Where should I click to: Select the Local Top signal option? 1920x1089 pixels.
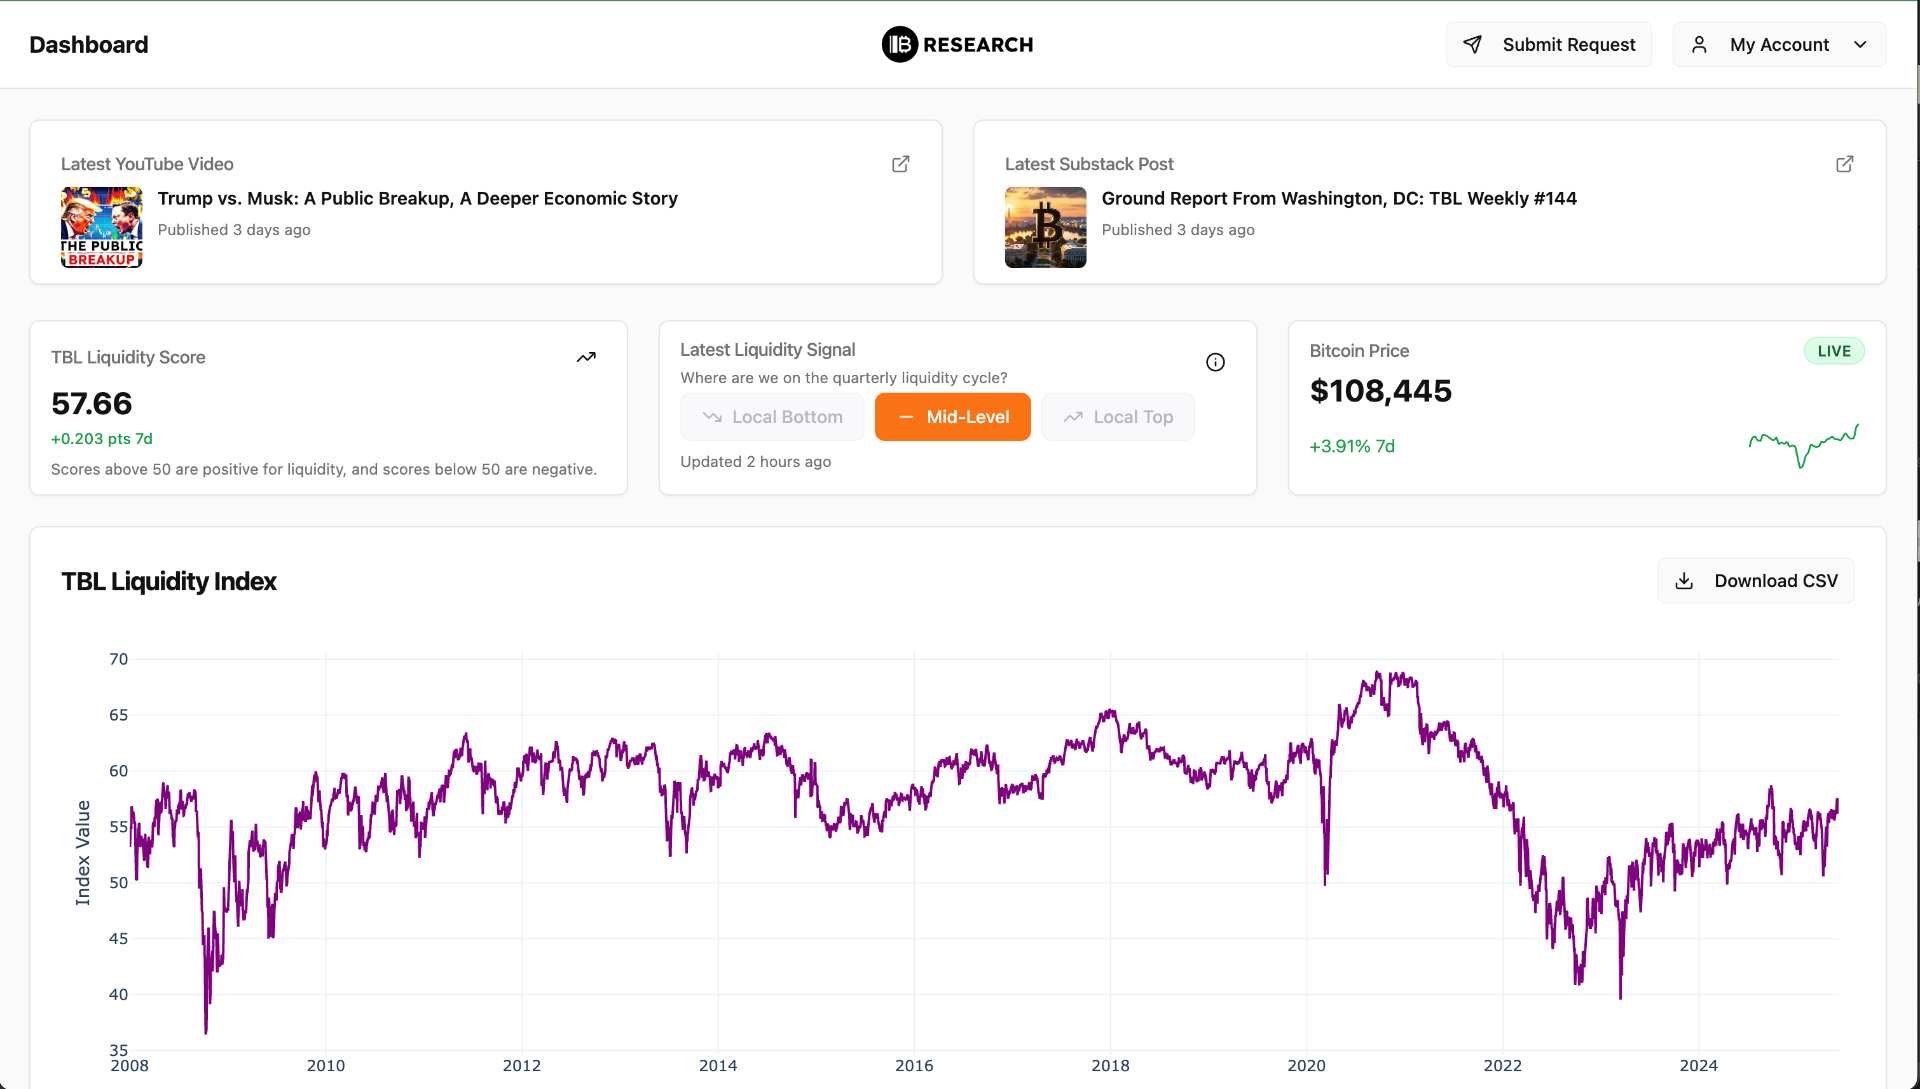(x=1118, y=417)
